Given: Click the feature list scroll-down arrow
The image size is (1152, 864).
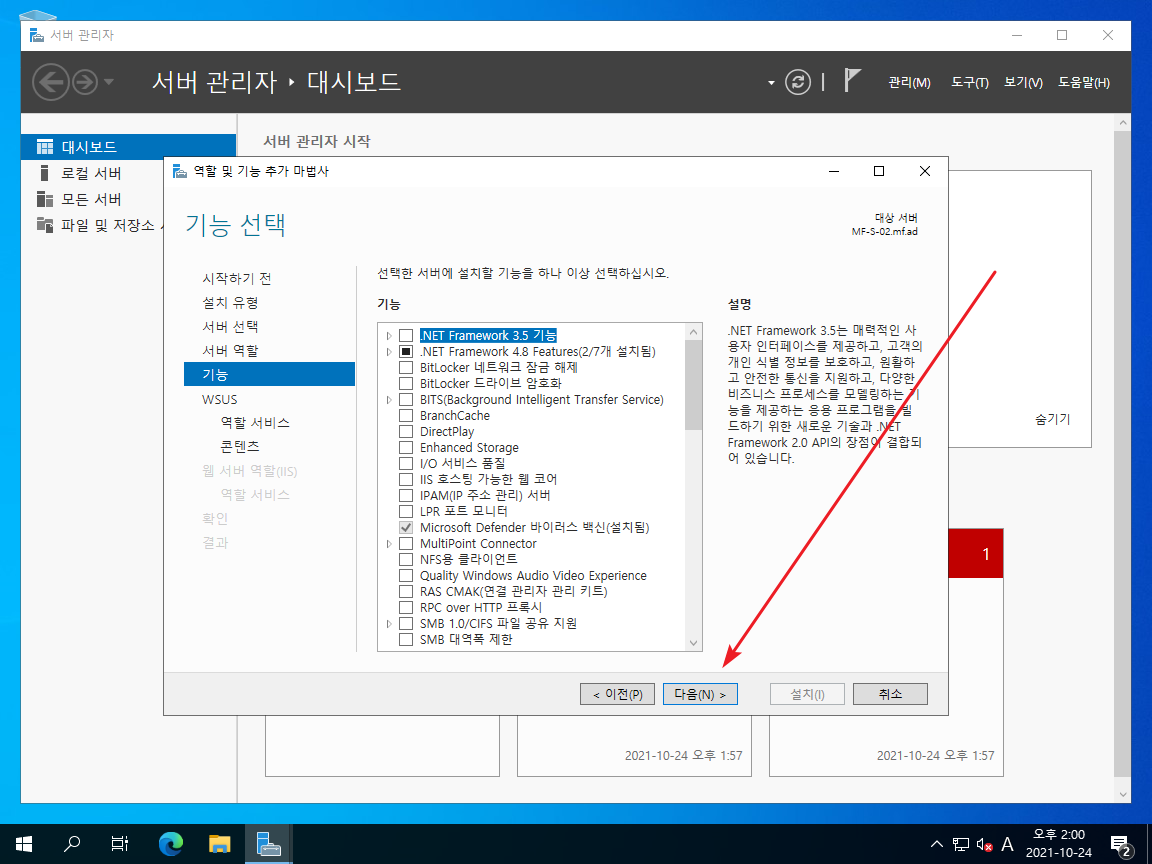Looking at the screenshot, I should (x=693, y=643).
